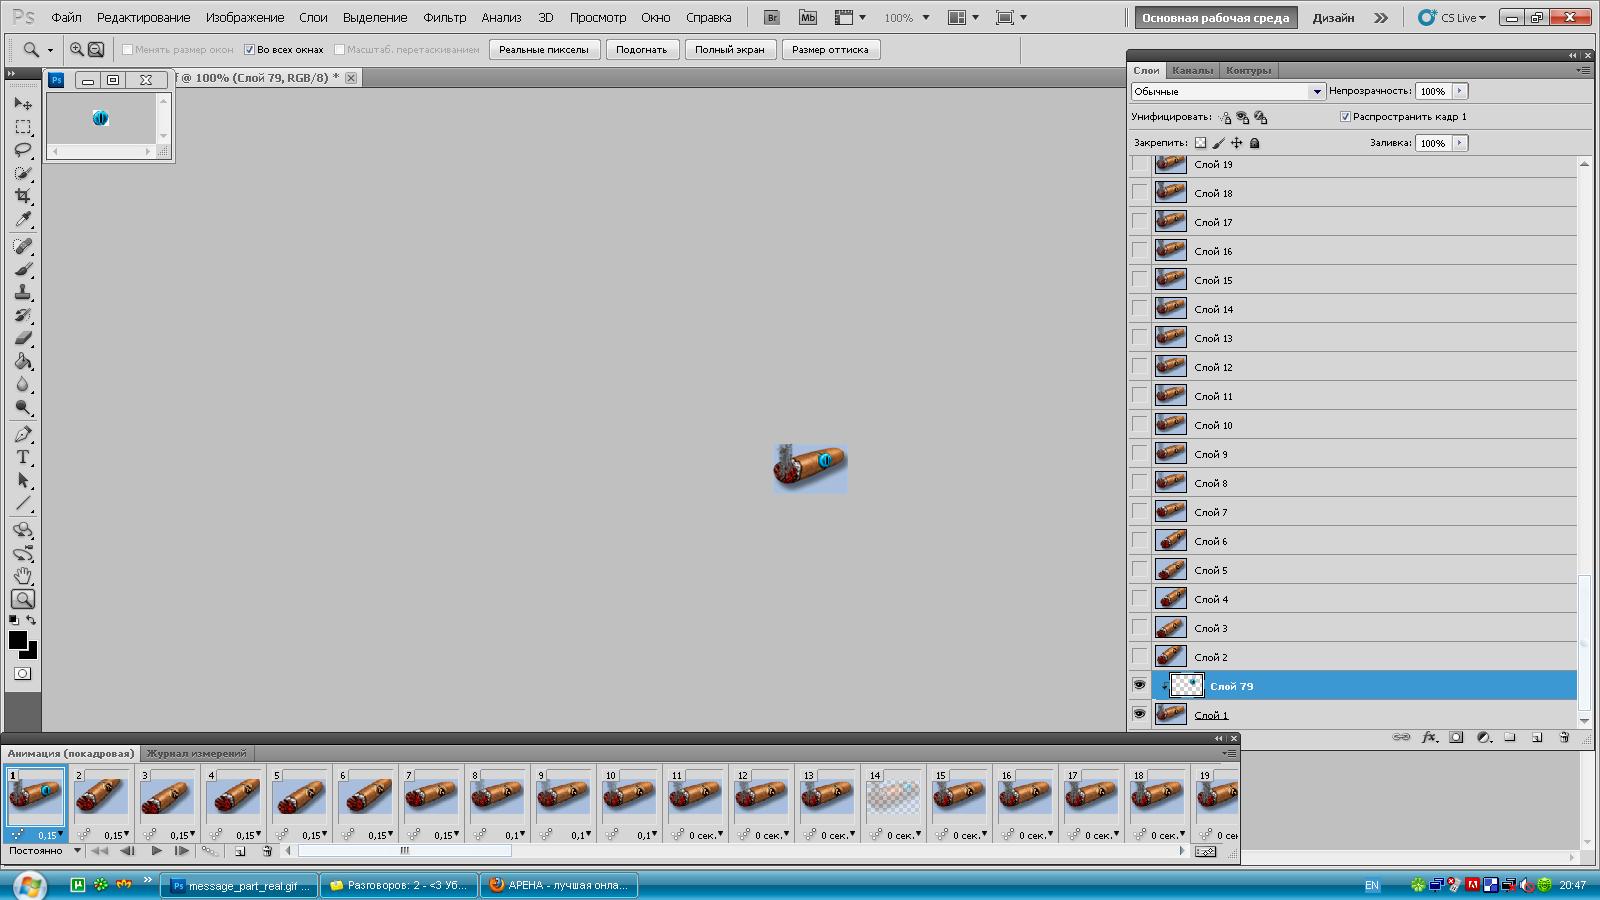Select the Horizontal Type tool
The width and height of the screenshot is (1600, 900).
tap(23, 457)
